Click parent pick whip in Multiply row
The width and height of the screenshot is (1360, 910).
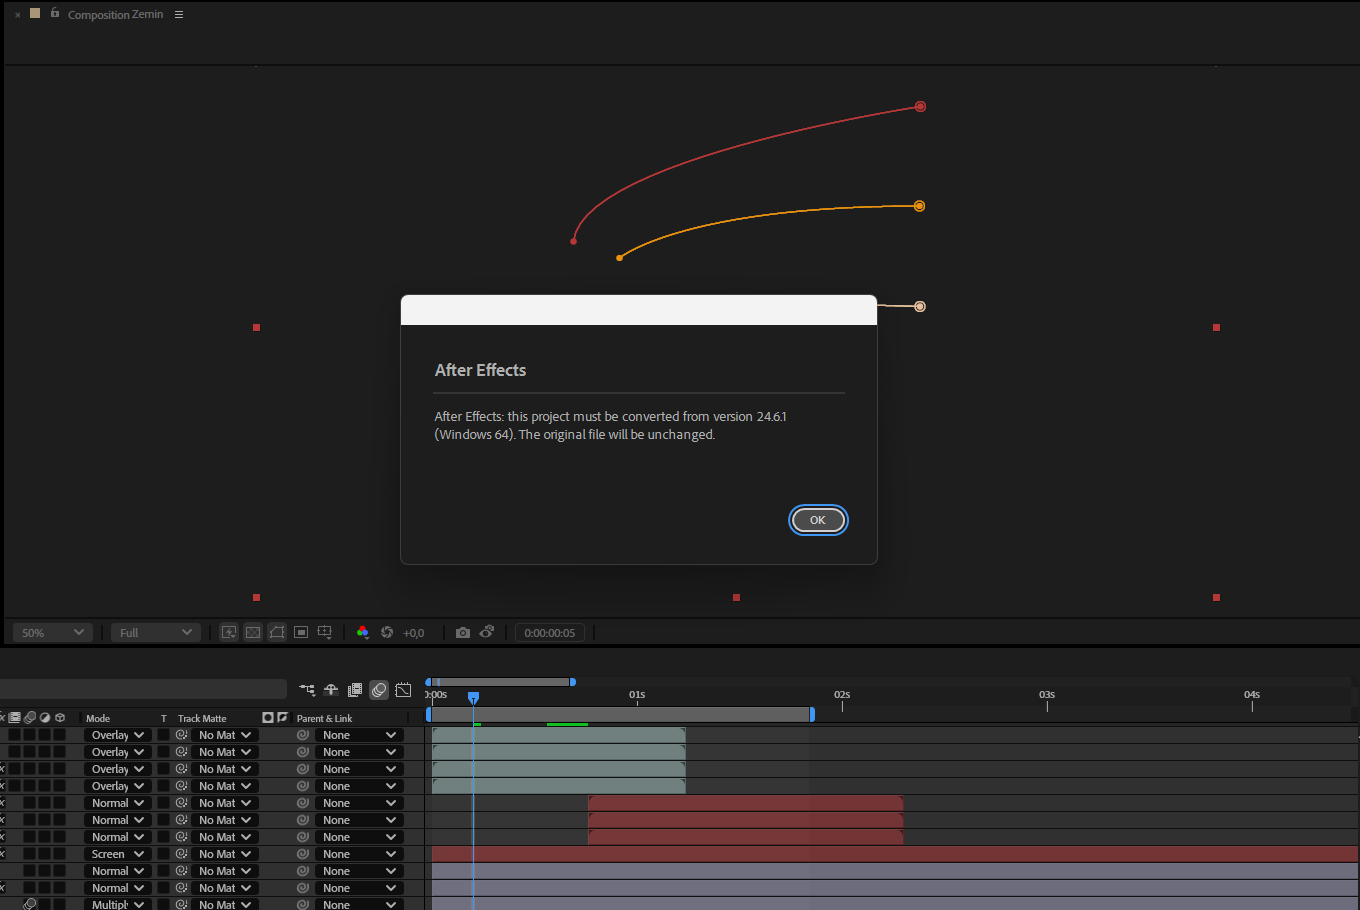(302, 904)
